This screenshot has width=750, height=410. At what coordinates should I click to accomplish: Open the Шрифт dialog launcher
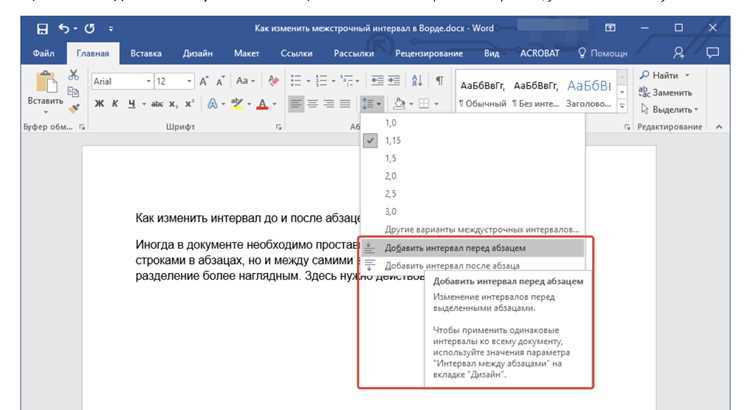tap(278, 127)
